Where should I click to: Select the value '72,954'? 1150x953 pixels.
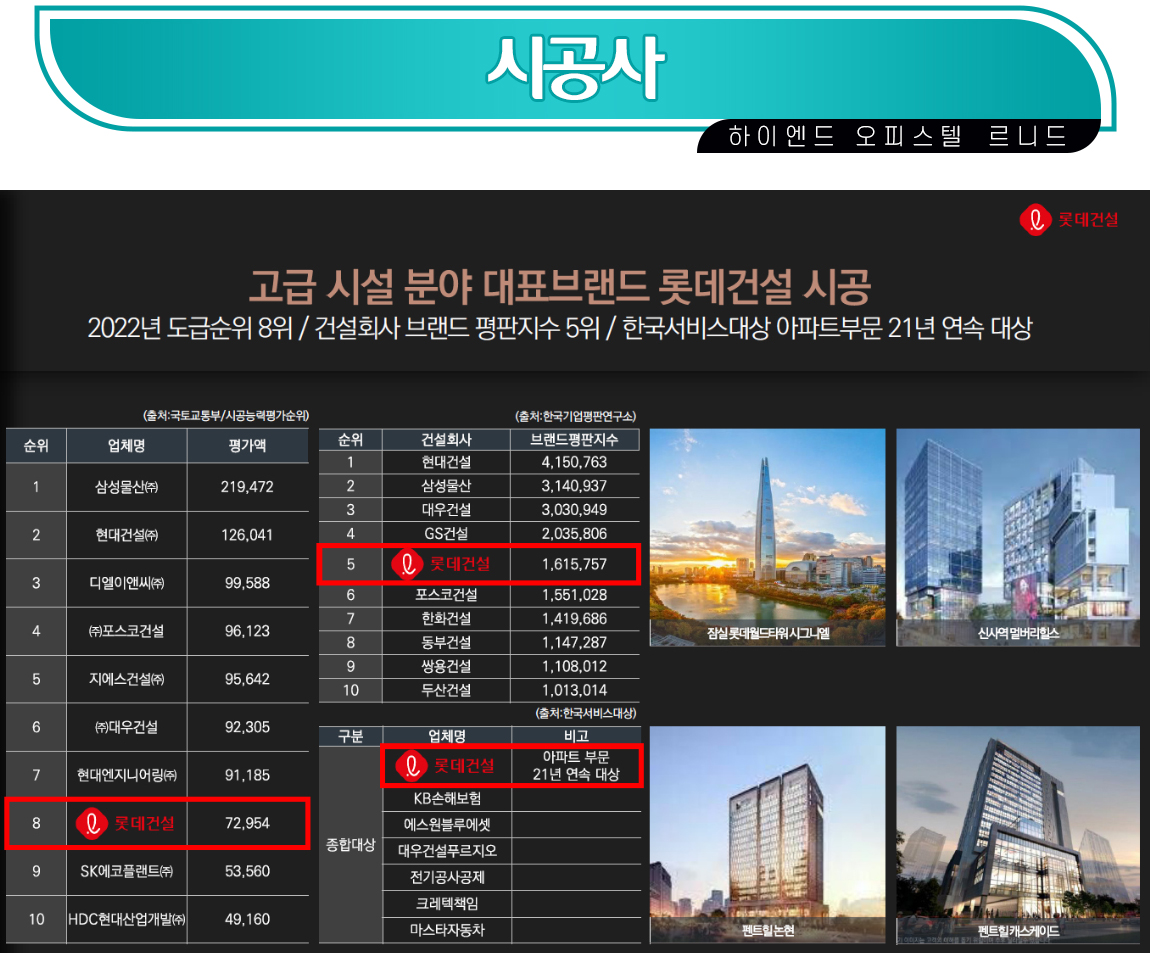247,823
